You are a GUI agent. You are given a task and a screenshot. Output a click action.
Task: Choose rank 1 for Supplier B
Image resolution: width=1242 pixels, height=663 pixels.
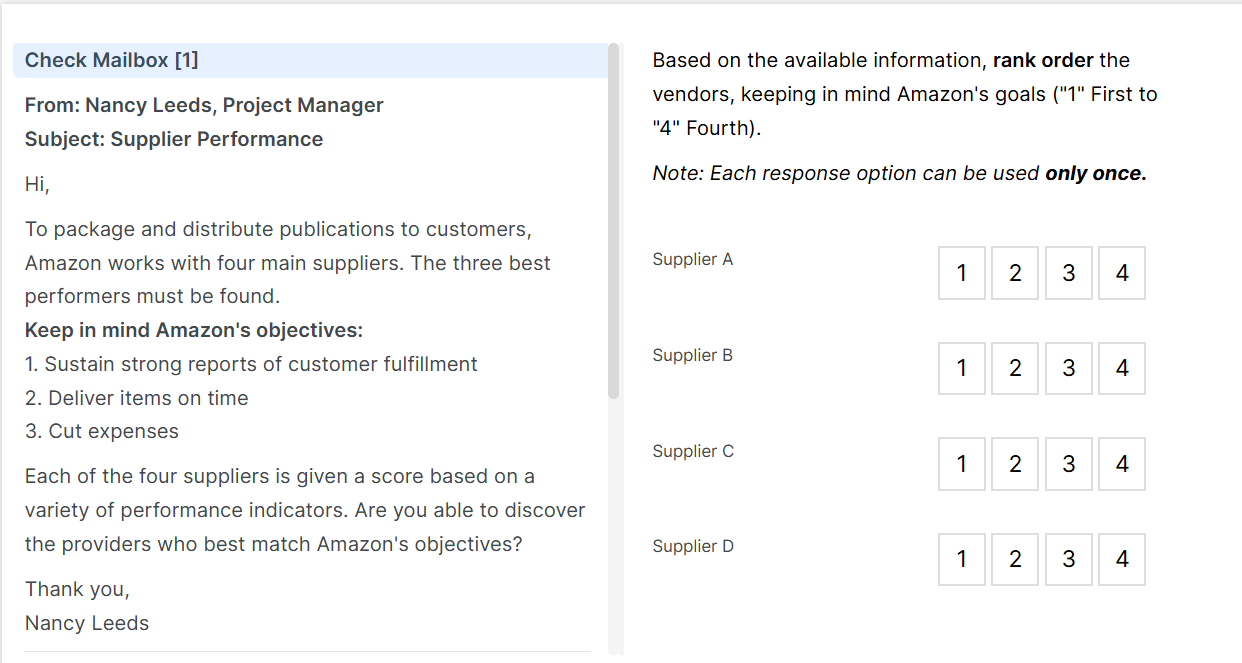point(962,368)
